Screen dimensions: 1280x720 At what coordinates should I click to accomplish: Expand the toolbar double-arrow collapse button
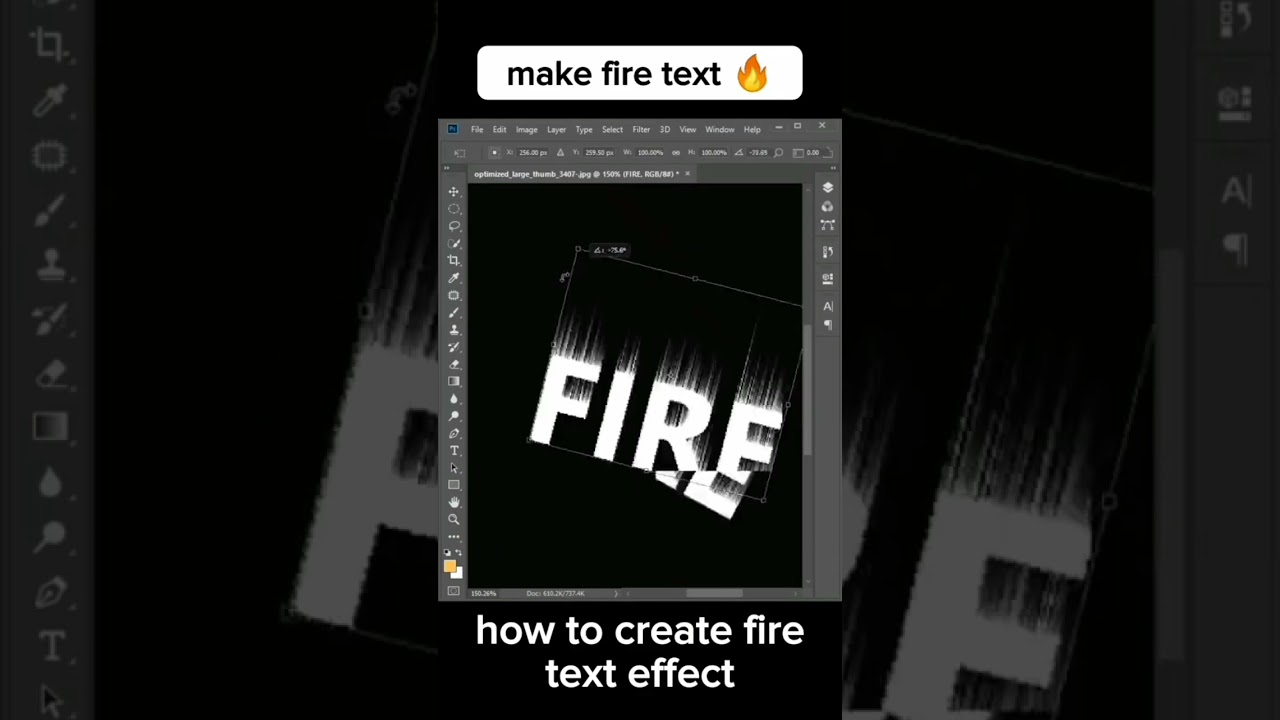point(446,167)
